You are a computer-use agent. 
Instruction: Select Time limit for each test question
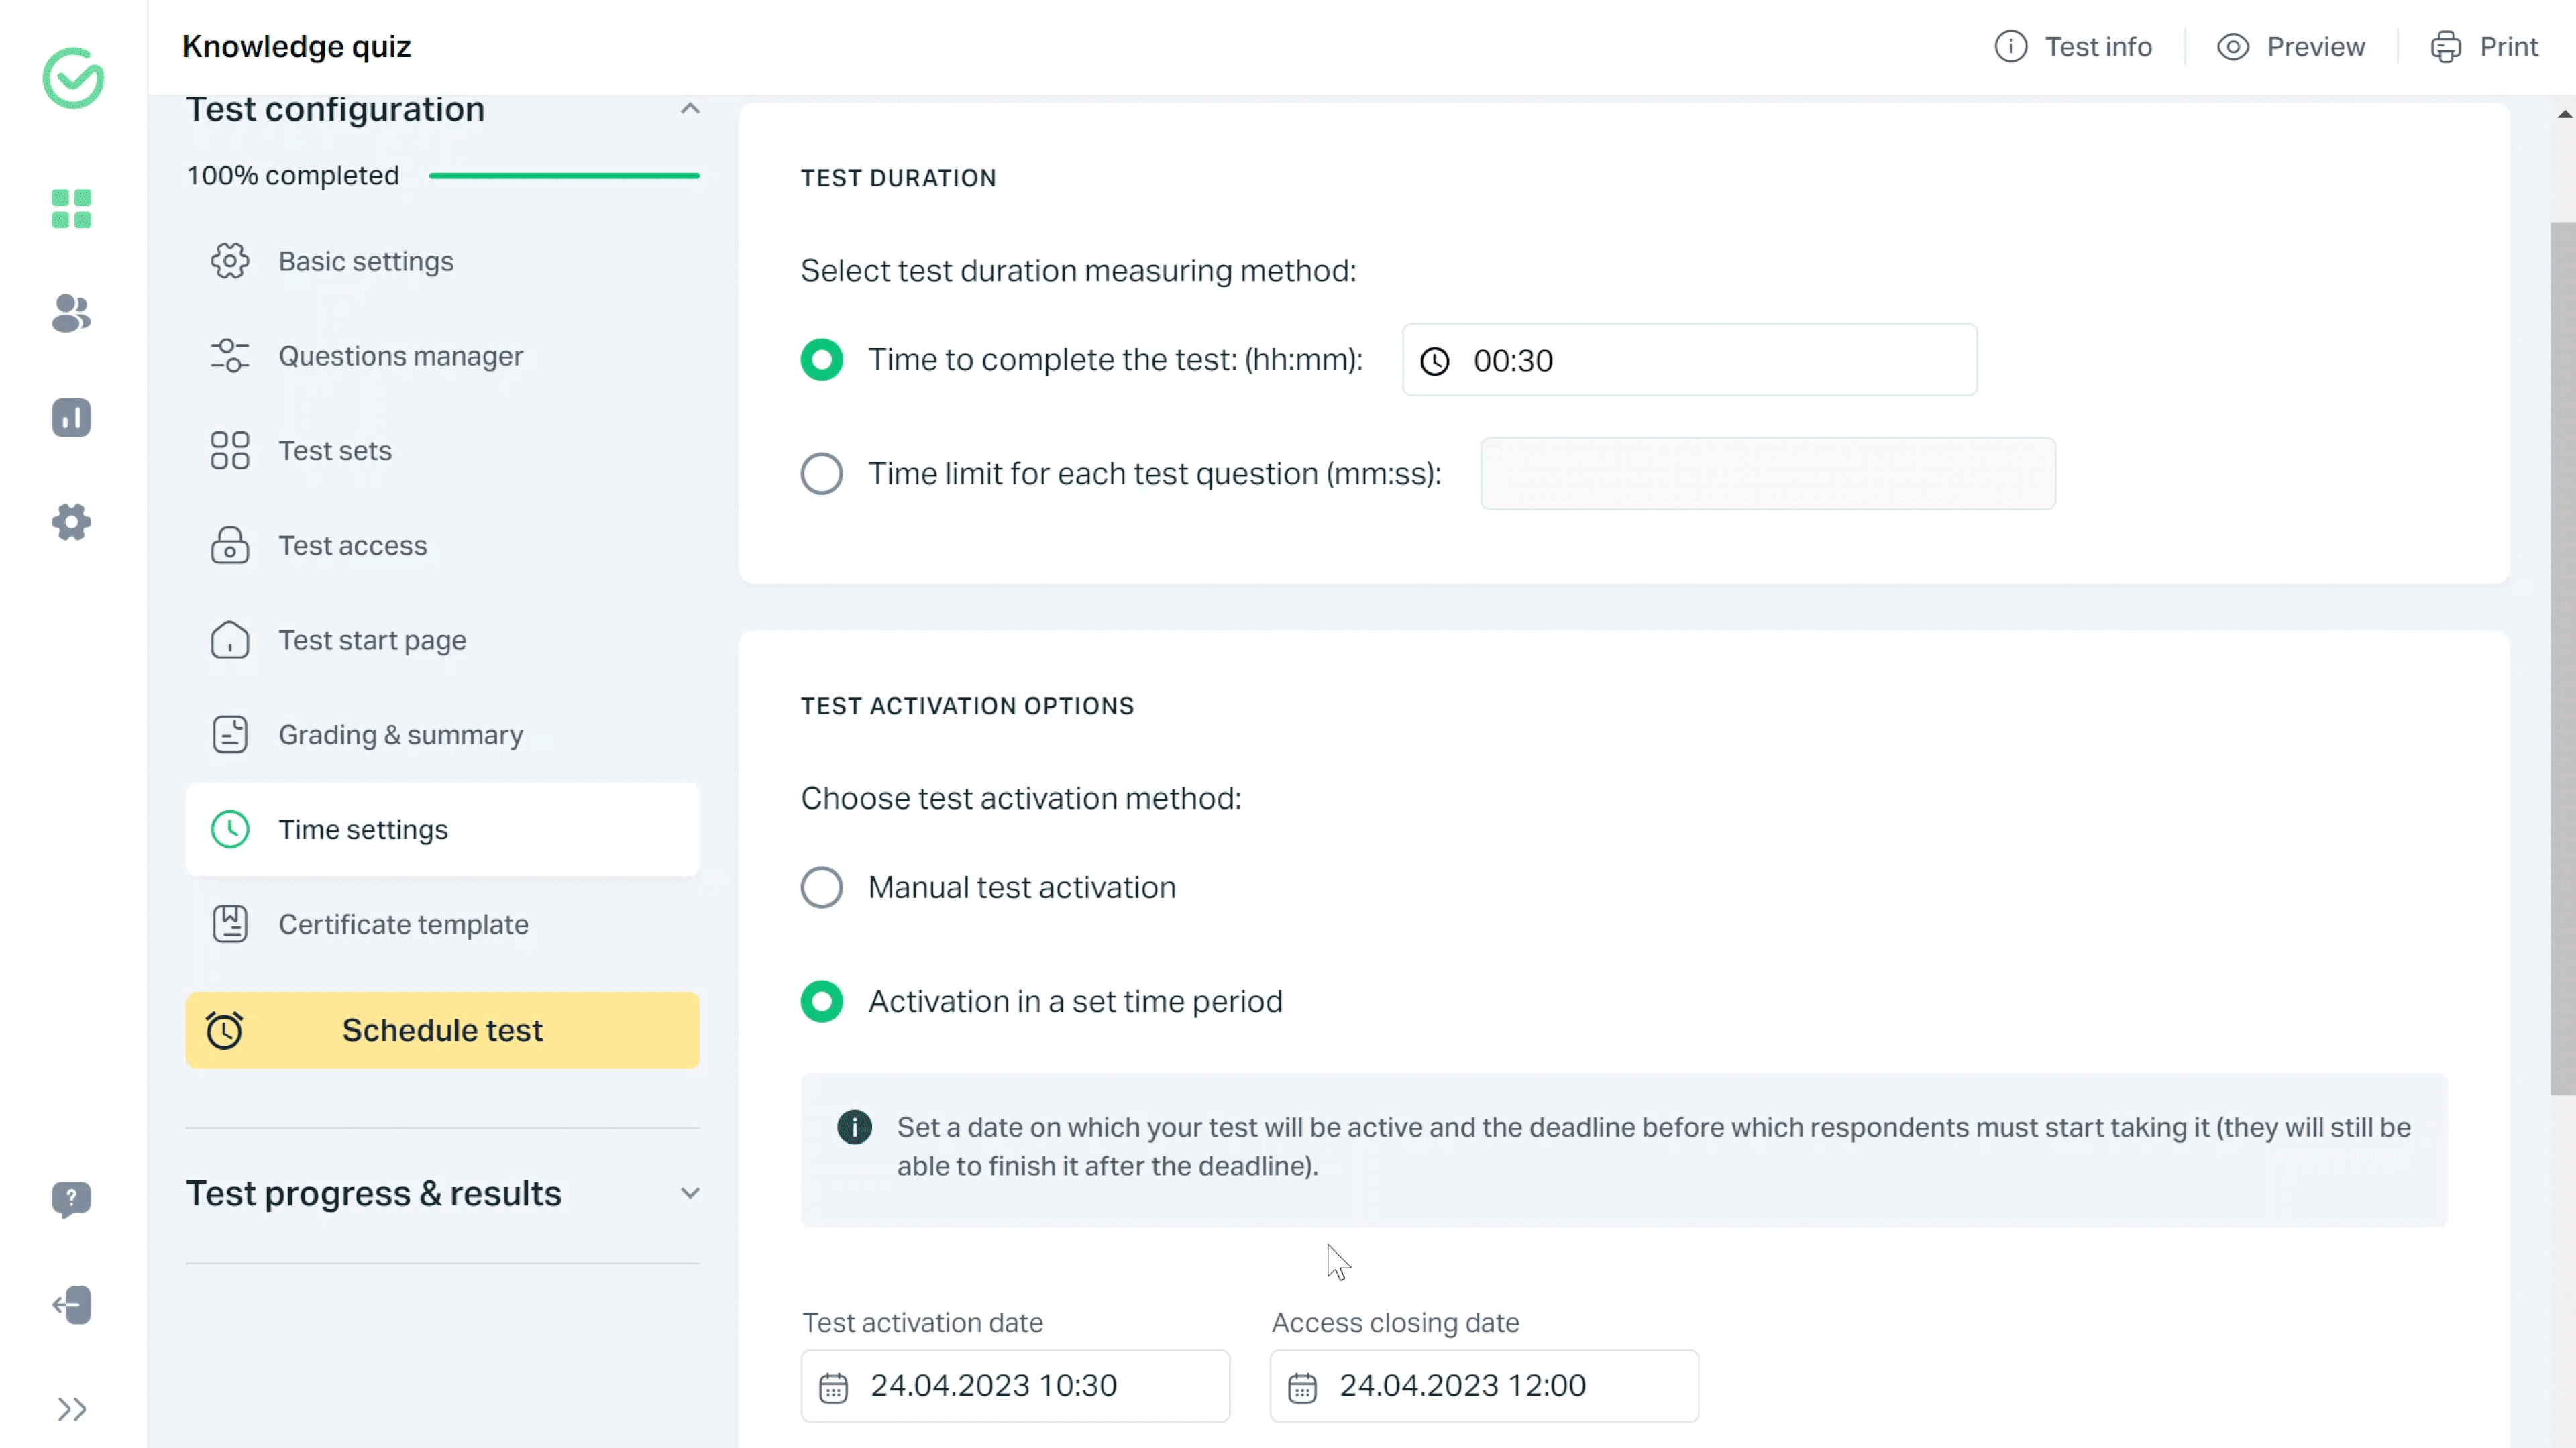coord(822,474)
